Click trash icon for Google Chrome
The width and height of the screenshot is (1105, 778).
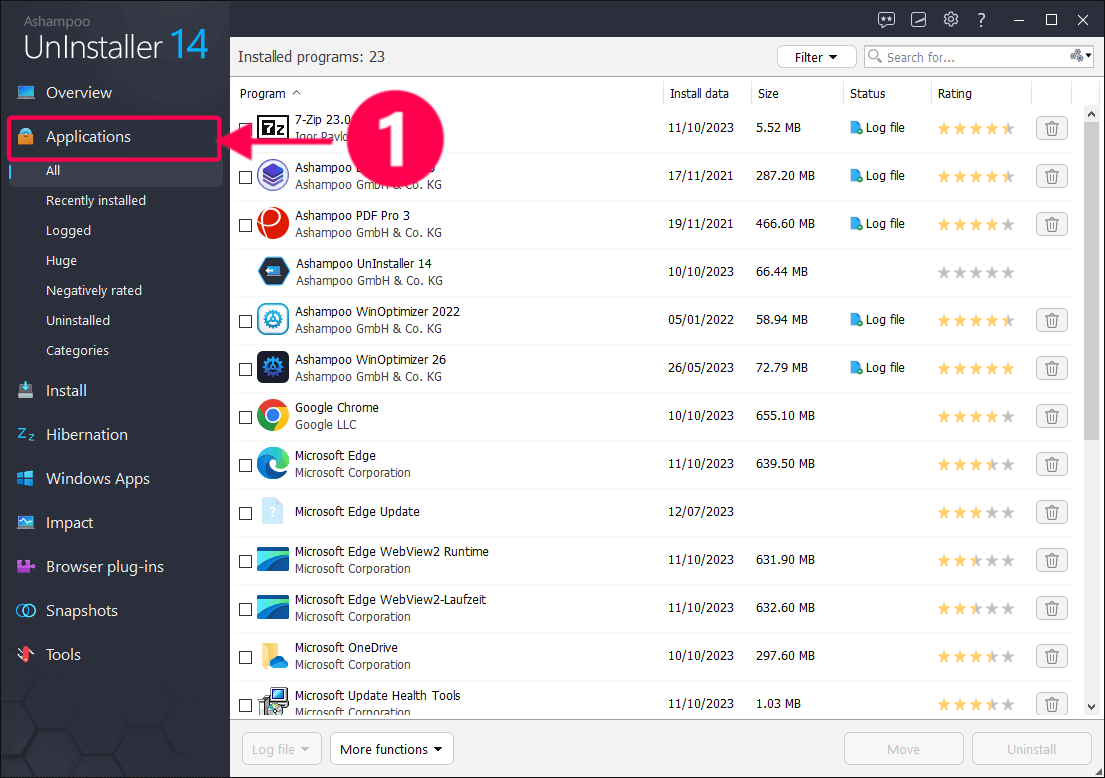[x=1051, y=416]
